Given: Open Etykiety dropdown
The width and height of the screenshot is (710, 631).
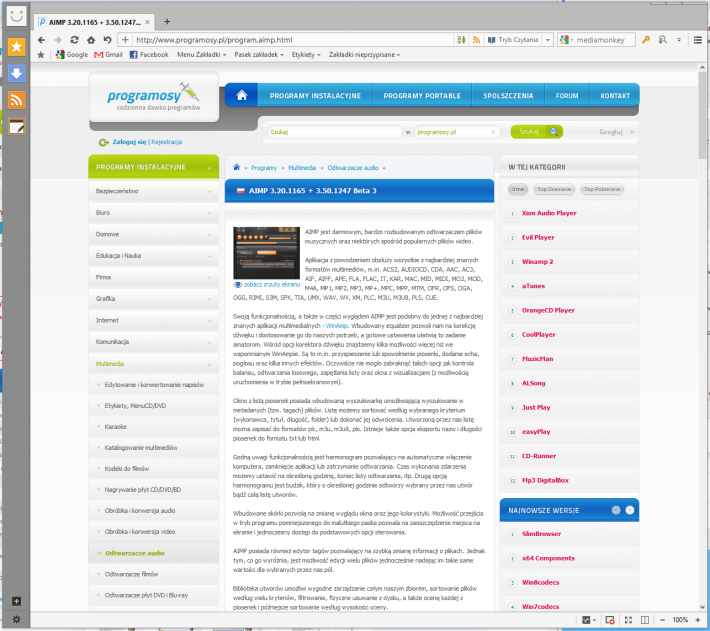Looking at the screenshot, I should (x=306, y=55).
